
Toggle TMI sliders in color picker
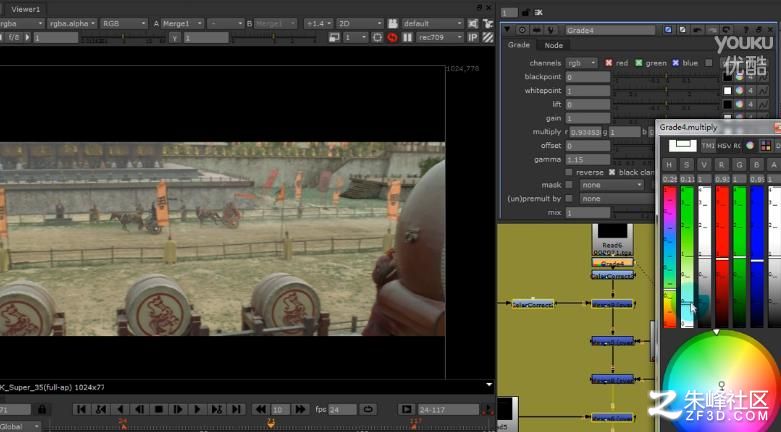tap(708, 145)
